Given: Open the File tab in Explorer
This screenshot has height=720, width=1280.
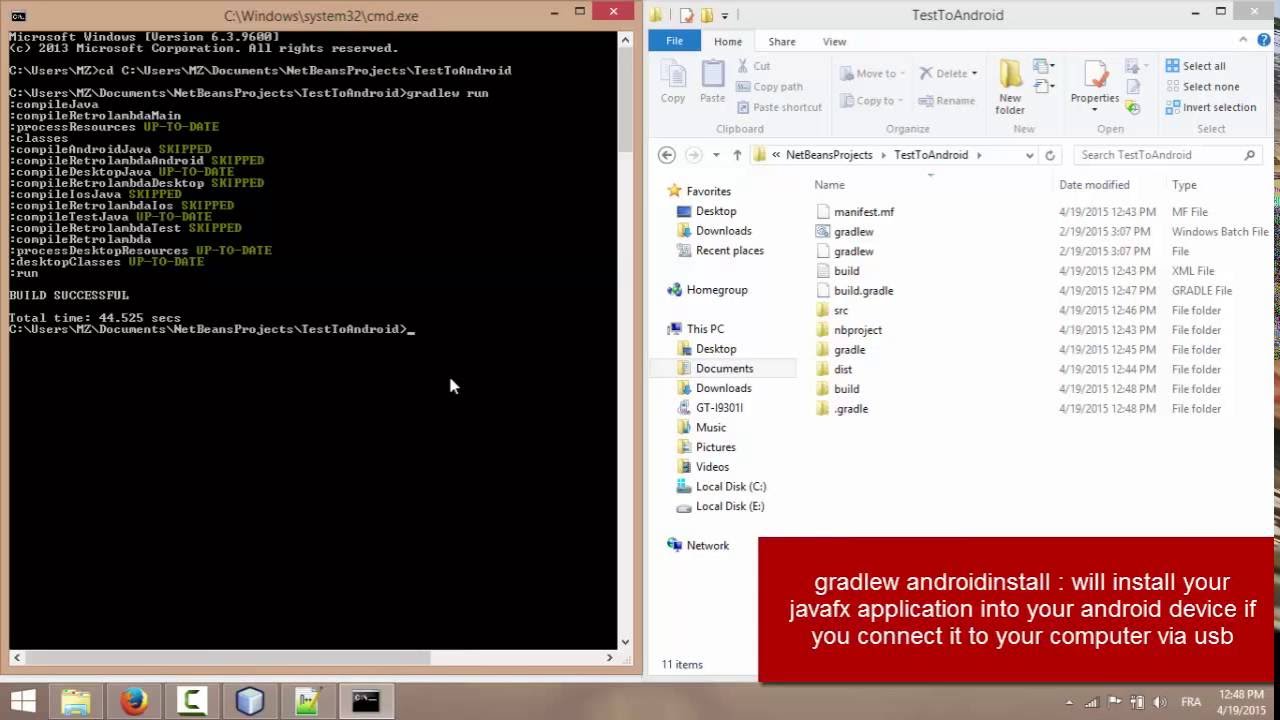Looking at the screenshot, I should (x=675, y=41).
